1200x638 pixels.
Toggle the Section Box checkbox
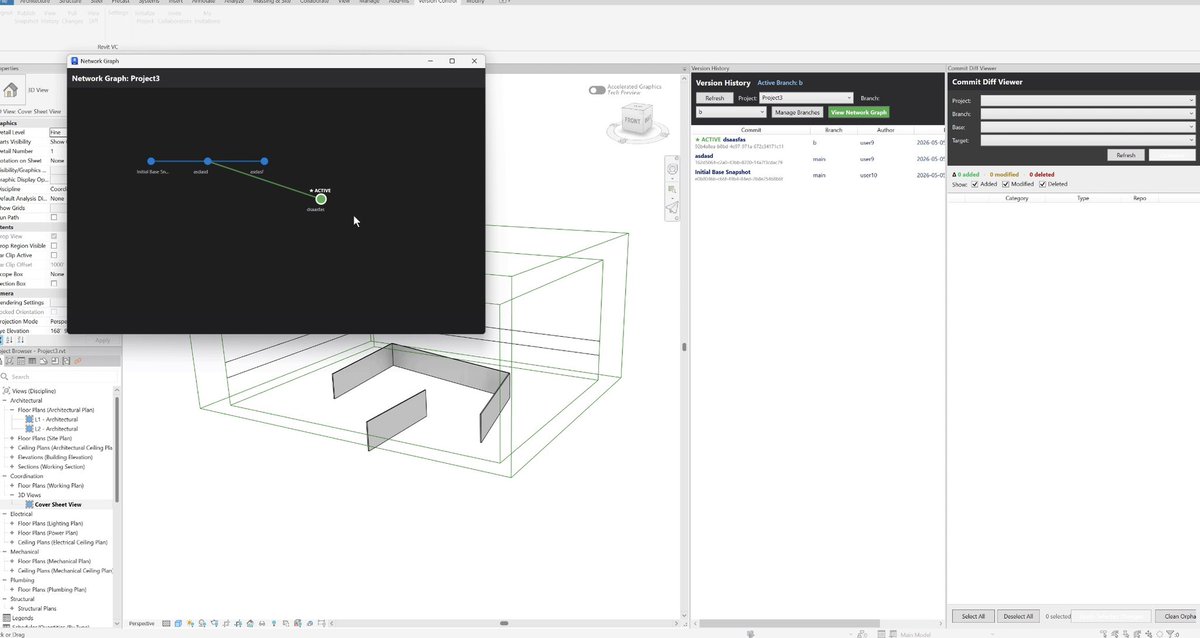54,283
